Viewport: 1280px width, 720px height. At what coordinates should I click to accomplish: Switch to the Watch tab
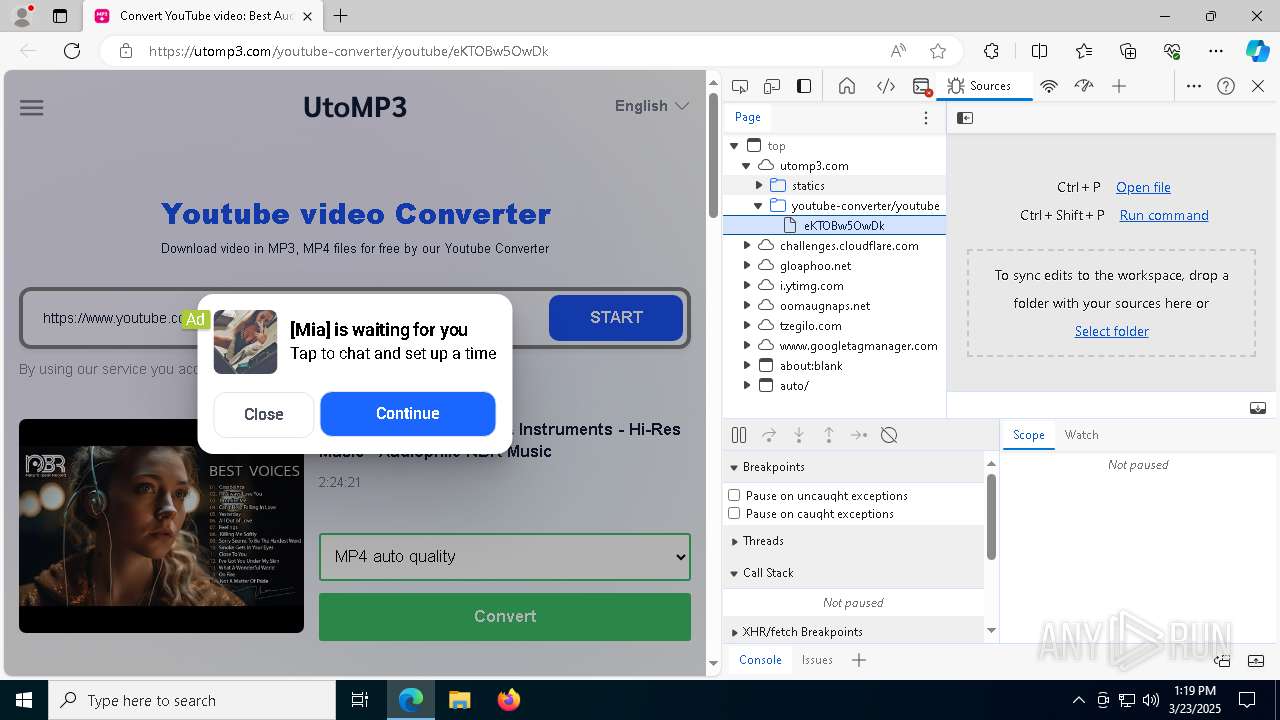pyautogui.click(x=1081, y=435)
